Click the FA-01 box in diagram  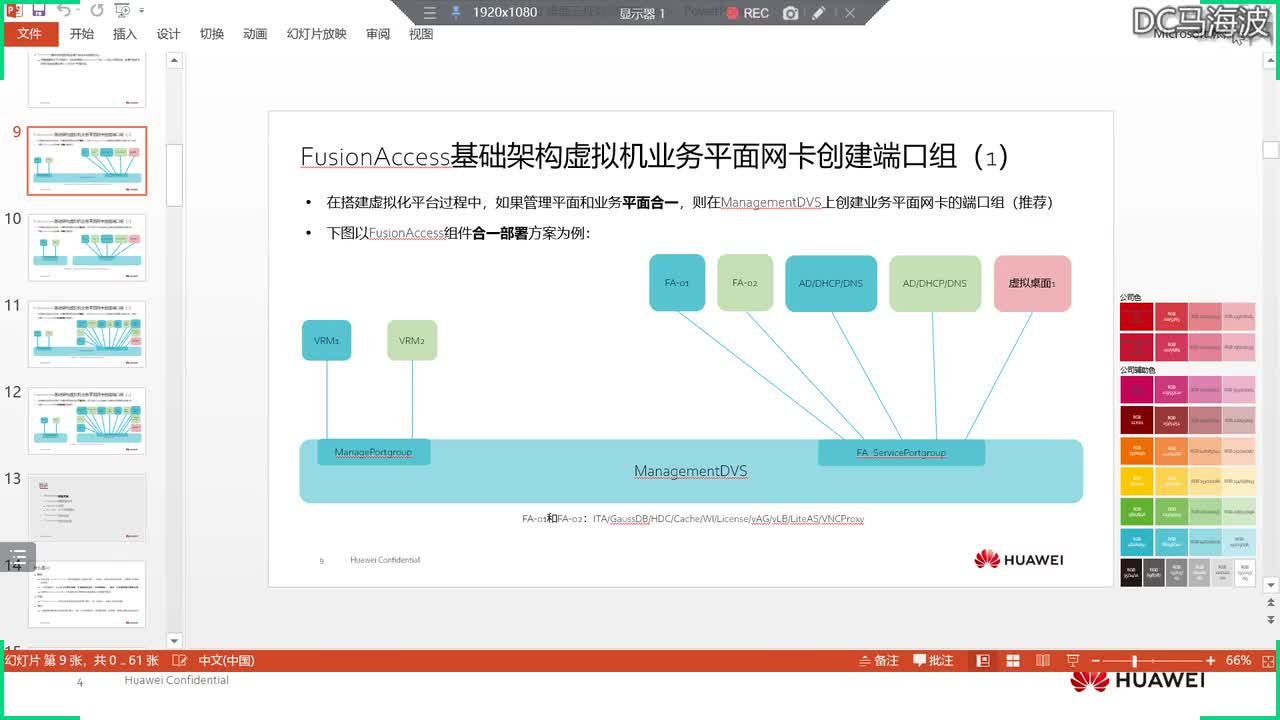point(677,283)
